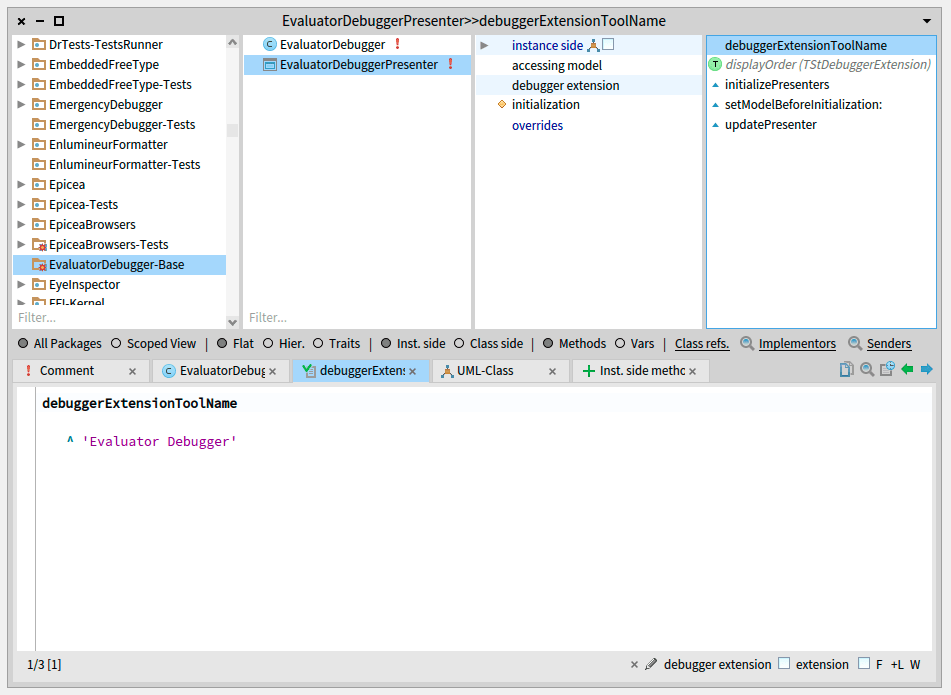Click the copy pages icon in the tab toolbar

coord(847,370)
